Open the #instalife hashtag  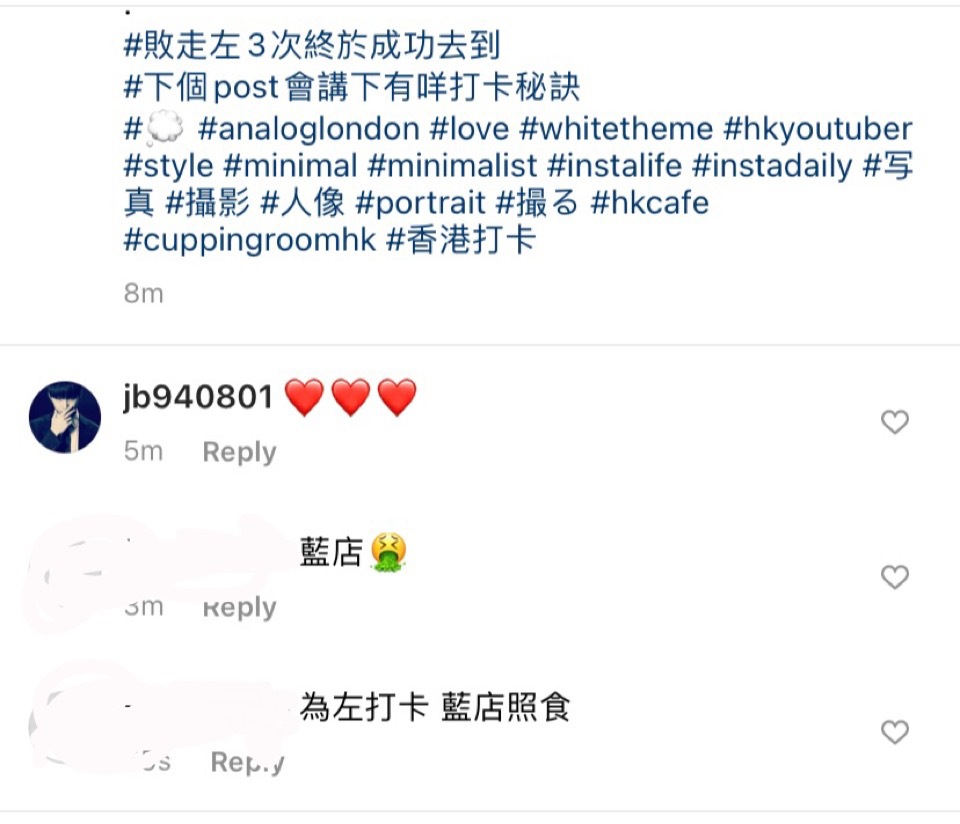coord(615,166)
